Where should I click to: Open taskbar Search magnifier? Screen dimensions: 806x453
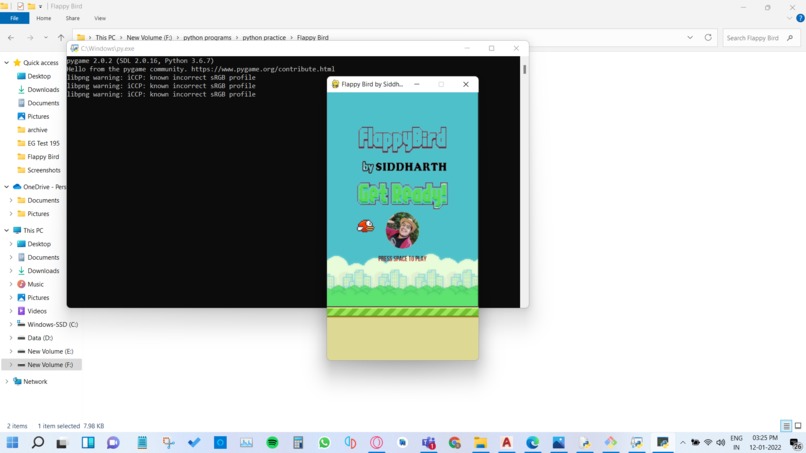(x=38, y=442)
